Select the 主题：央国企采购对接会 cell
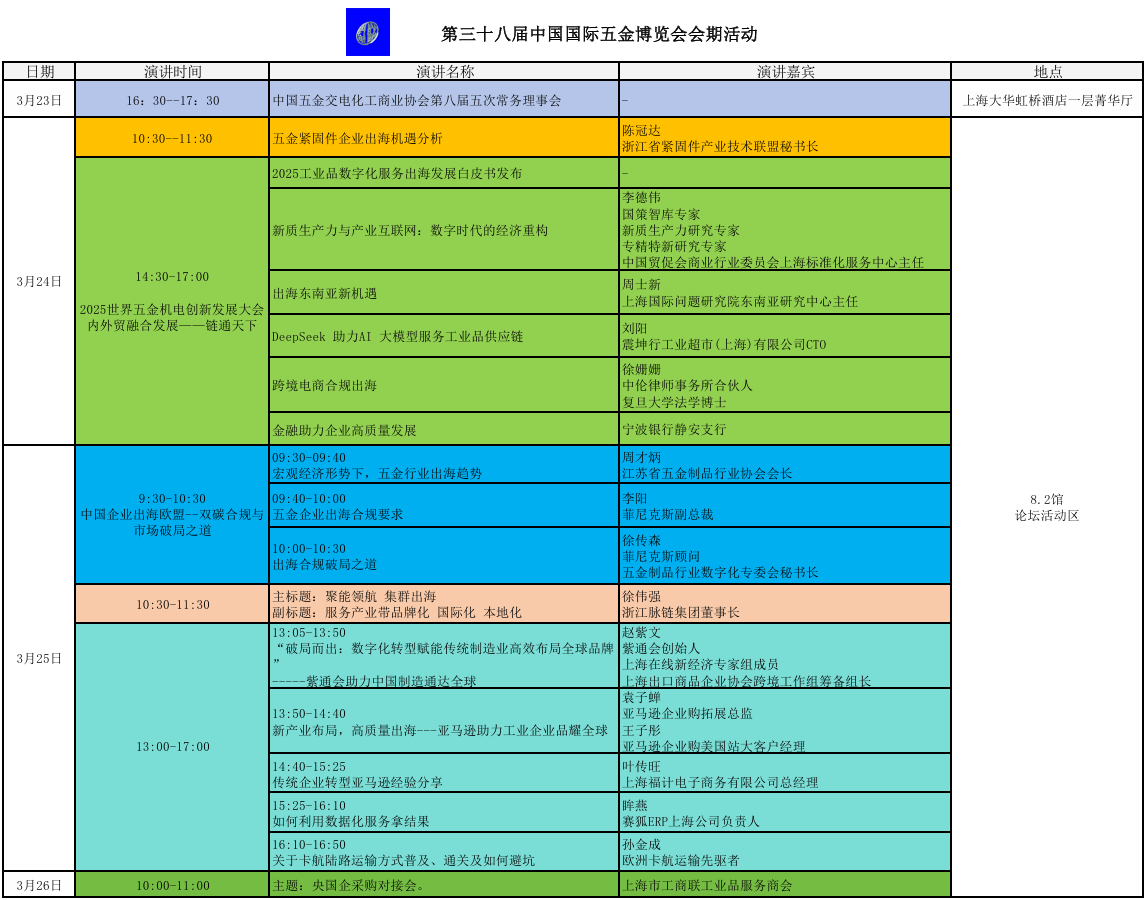Viewport: 1146px width, 900px height. (444, 885)
